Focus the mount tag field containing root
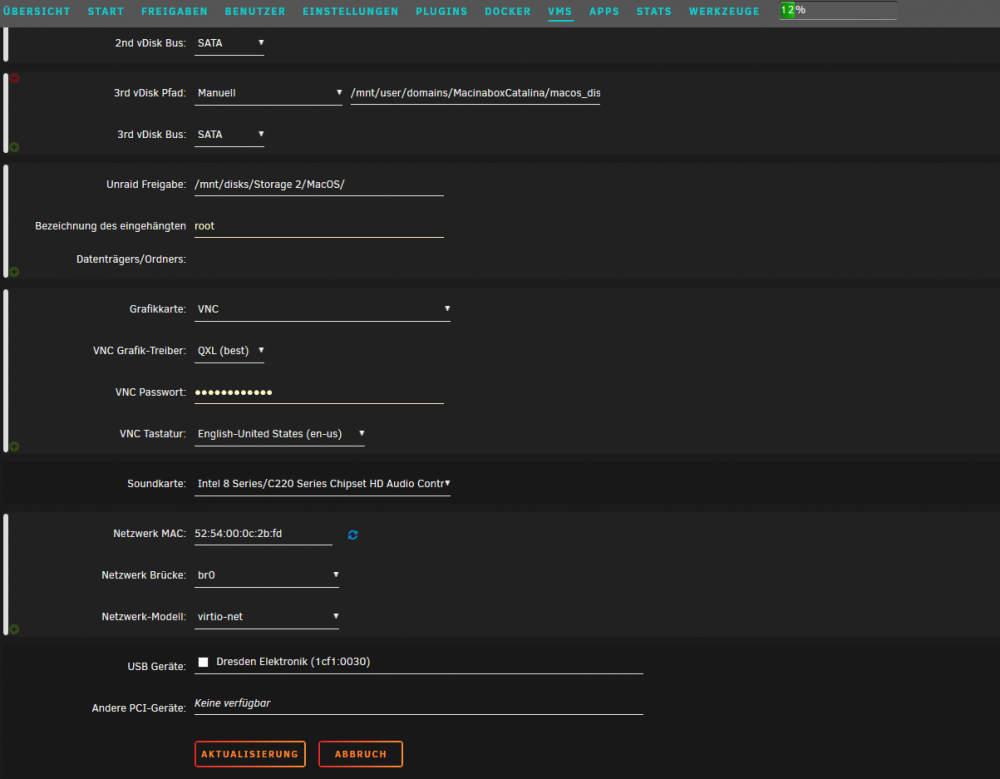Viewport: 1000px width, 779px height. [319, 226]
